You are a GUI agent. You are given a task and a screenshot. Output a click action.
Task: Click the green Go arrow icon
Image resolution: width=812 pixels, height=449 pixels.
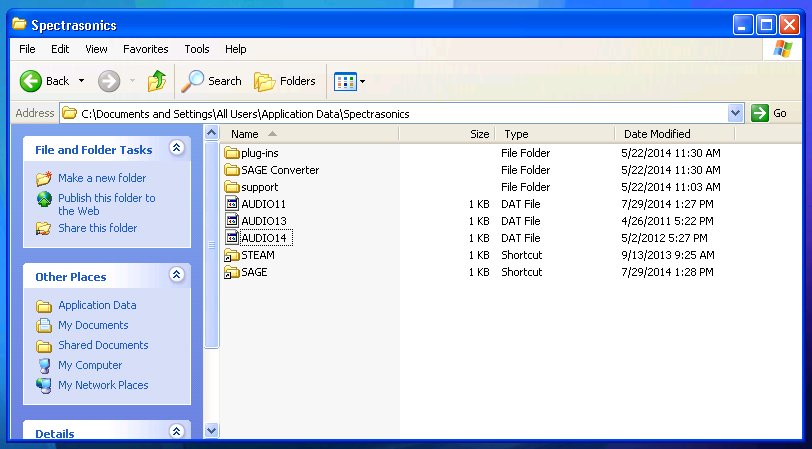tap(760, 113)
